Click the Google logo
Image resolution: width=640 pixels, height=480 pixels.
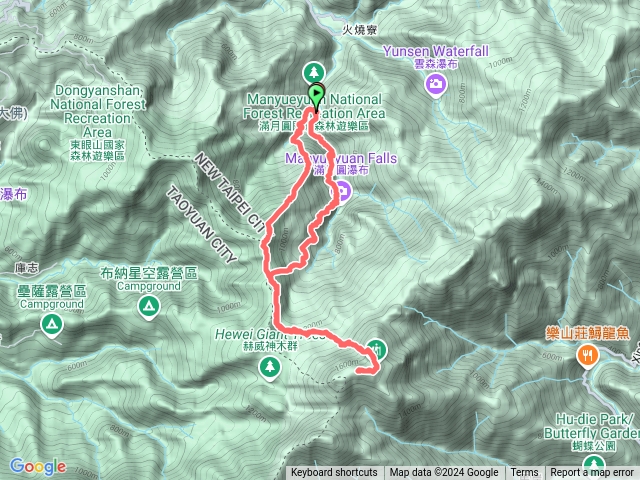38,466
